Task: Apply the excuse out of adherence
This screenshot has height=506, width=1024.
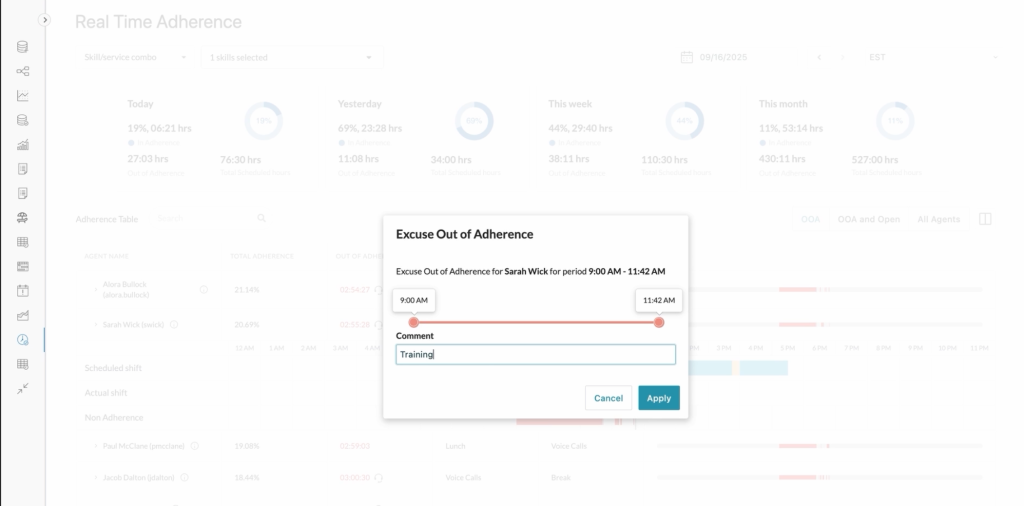Action: pyautogui.click(x=659, y=398)
